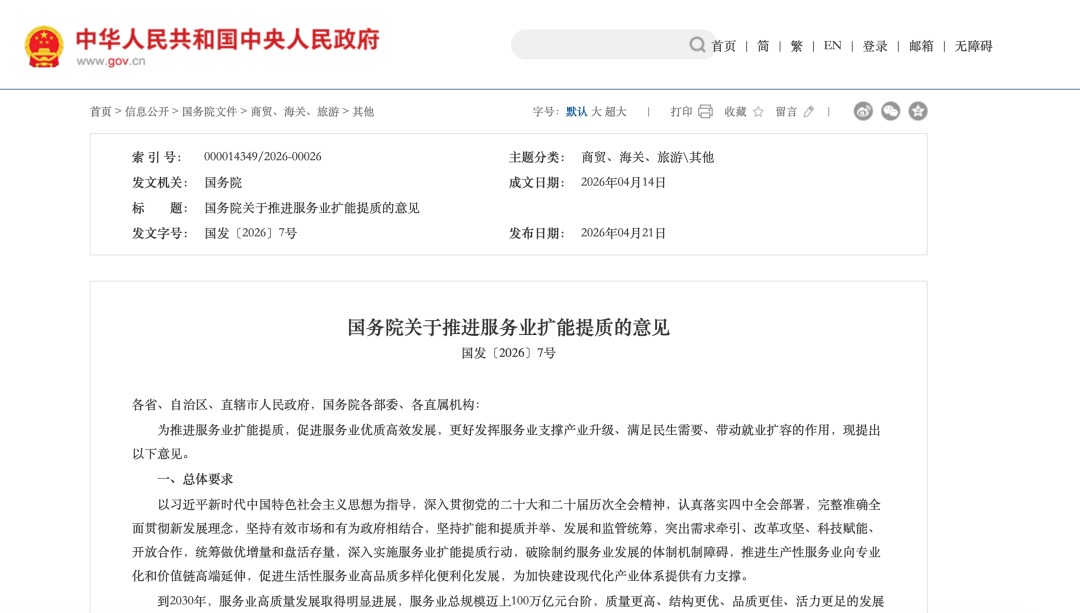Click the 商贸、海关、旅游\其他 topic value
Viewport: 1080px width, 613px height.
tap(647, 157)
